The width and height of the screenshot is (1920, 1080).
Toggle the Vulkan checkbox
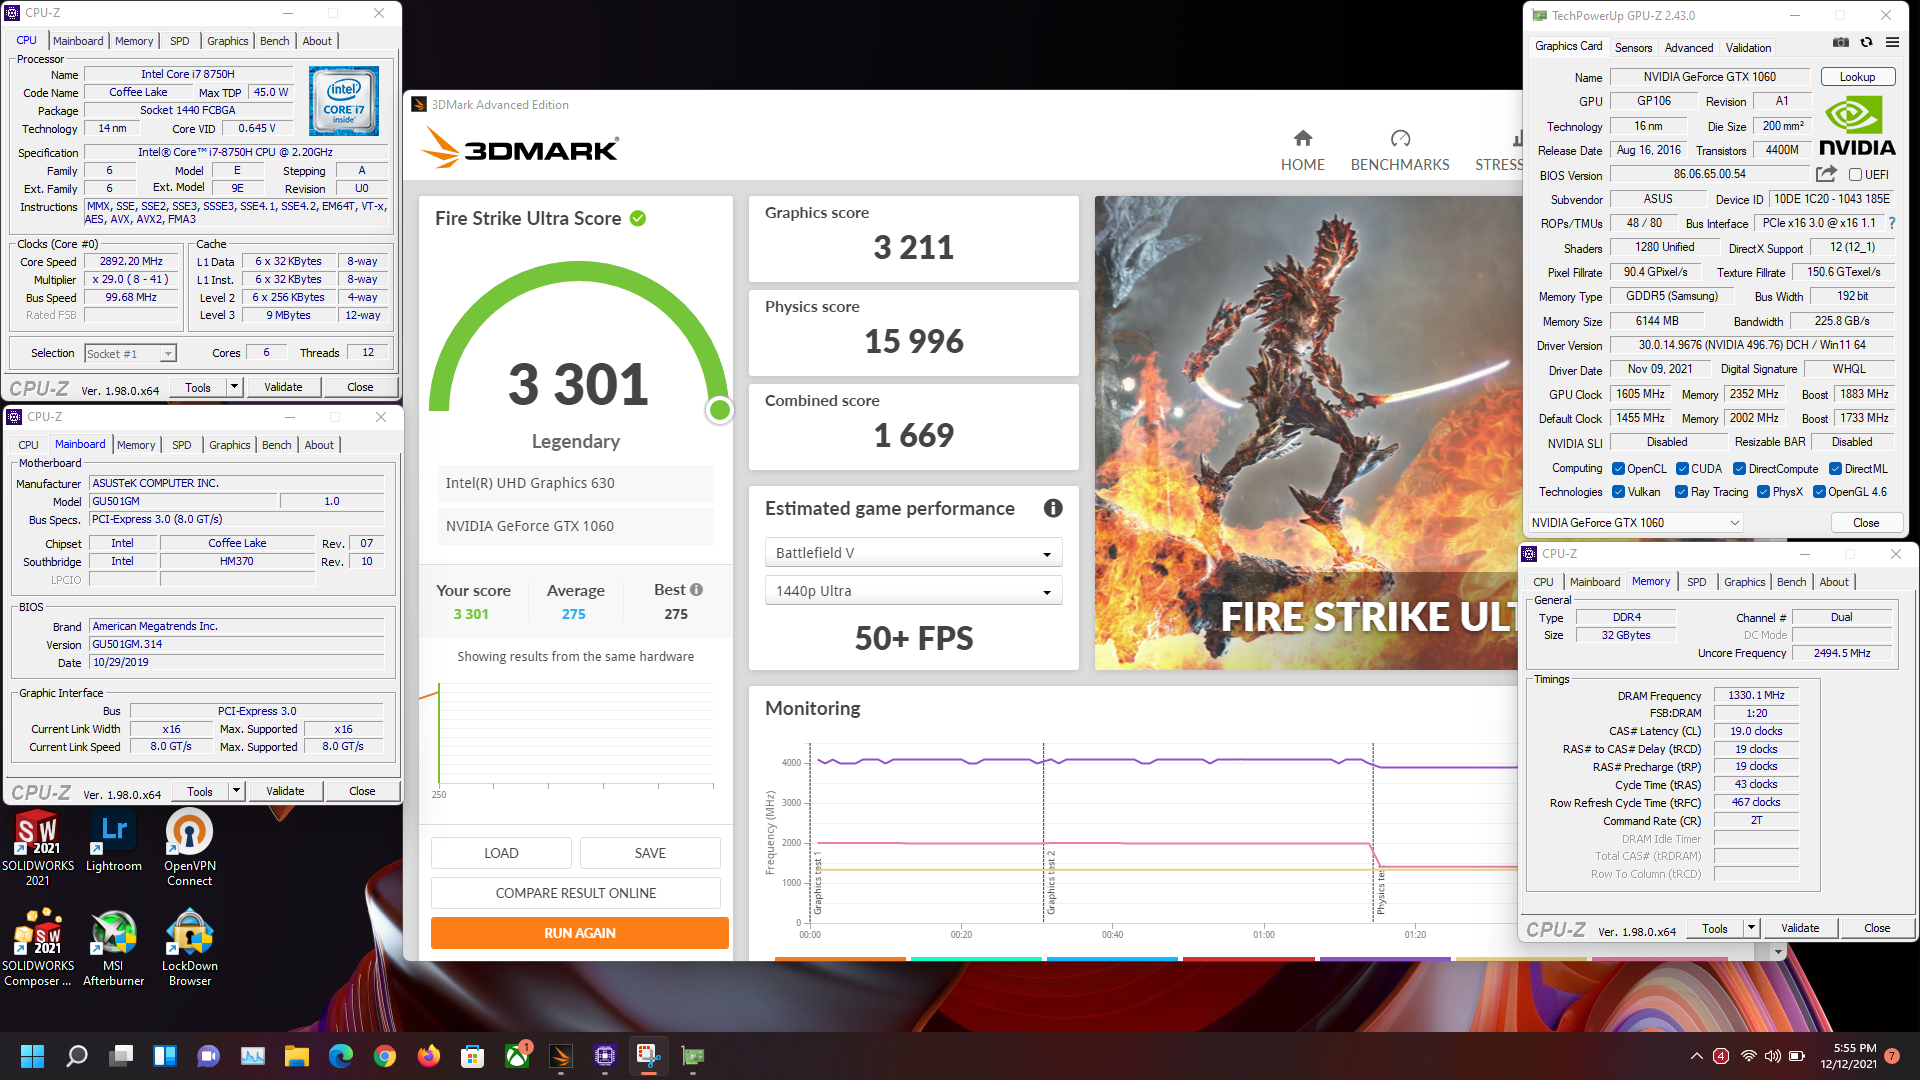(1618, 492)
